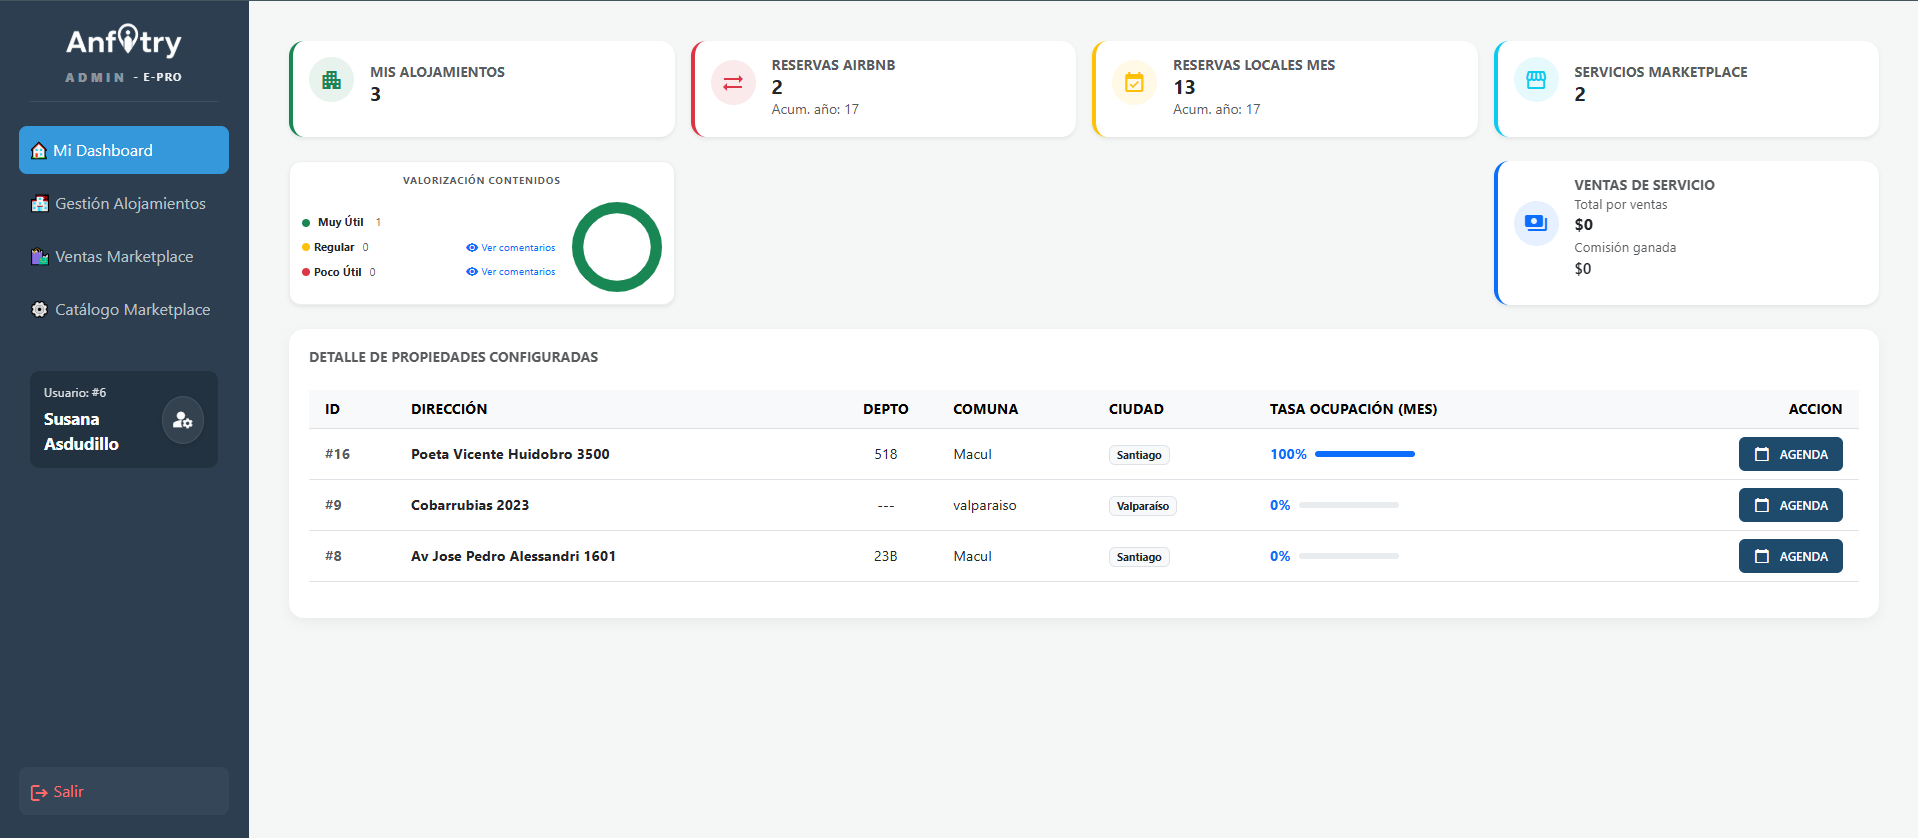Click Comisión ganada label

click(1625, 248)
